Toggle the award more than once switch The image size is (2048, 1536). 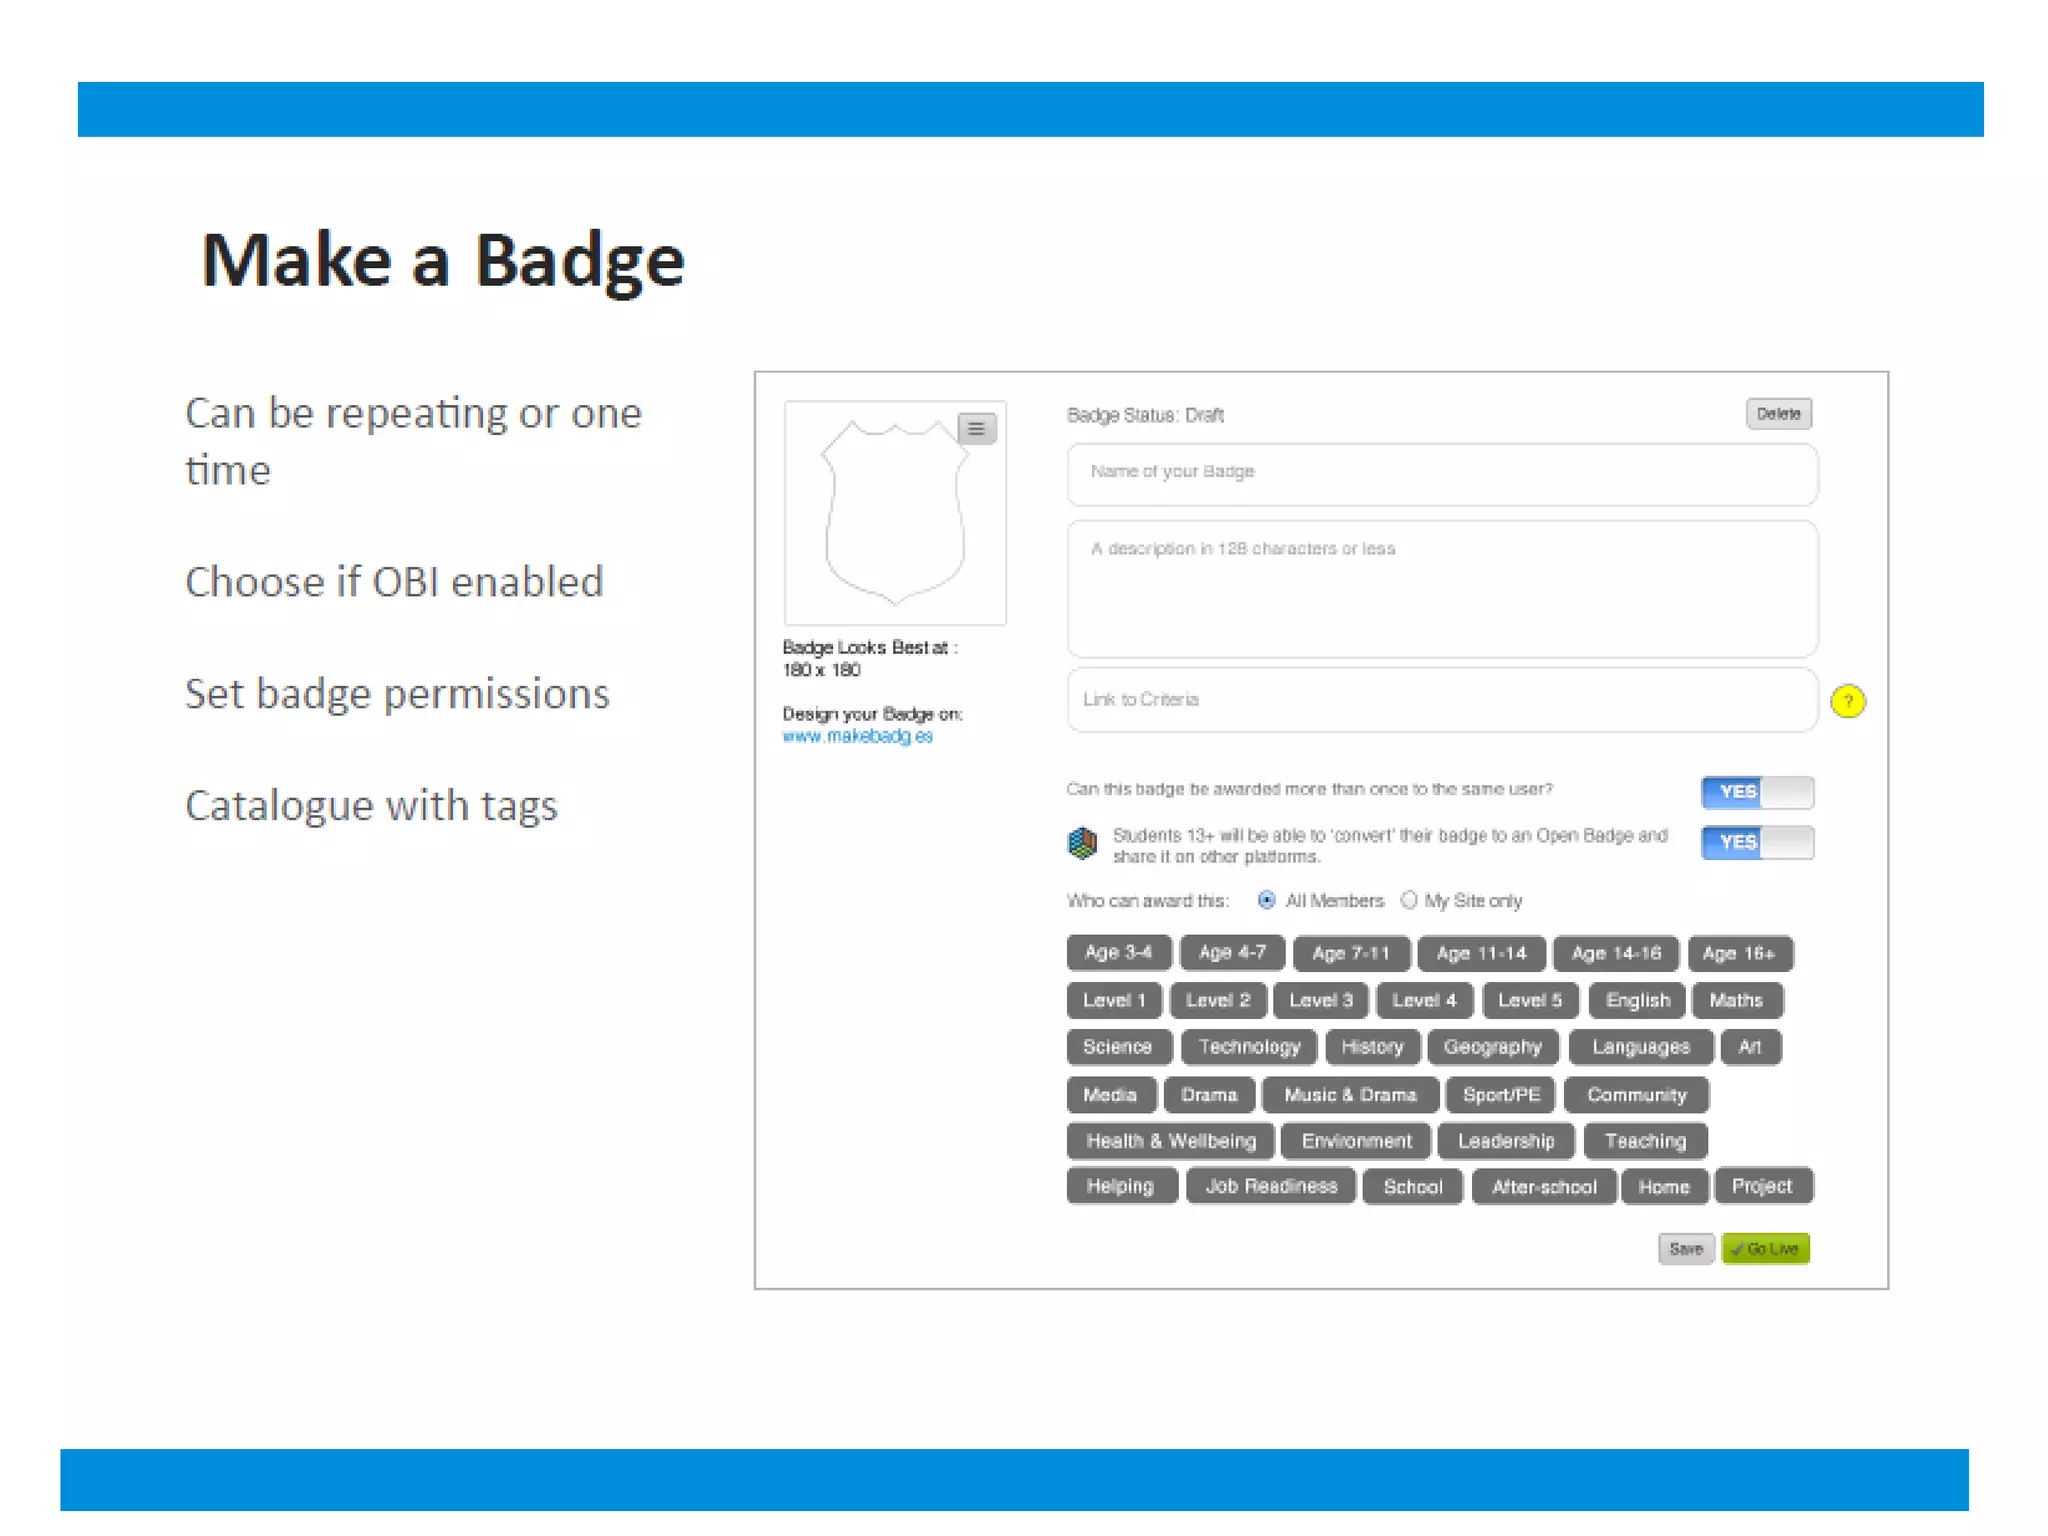[x=1756, y=792]
